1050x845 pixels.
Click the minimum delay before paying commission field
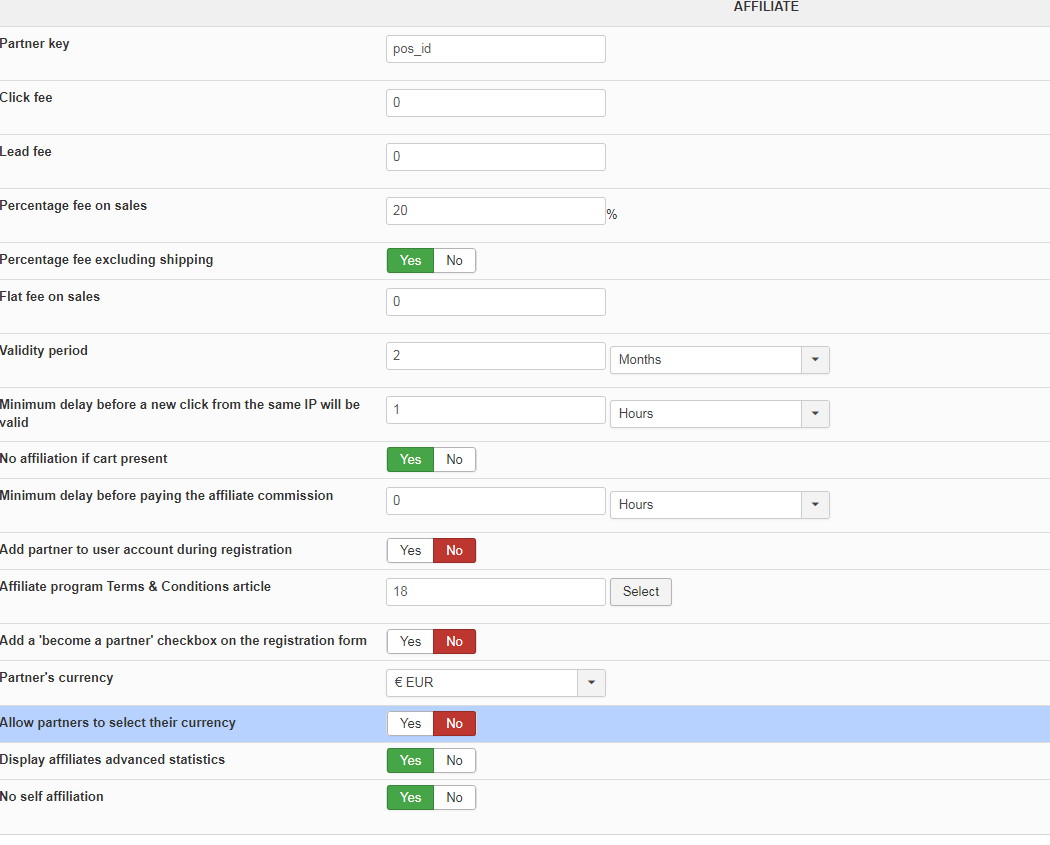[x=495, y=501]
